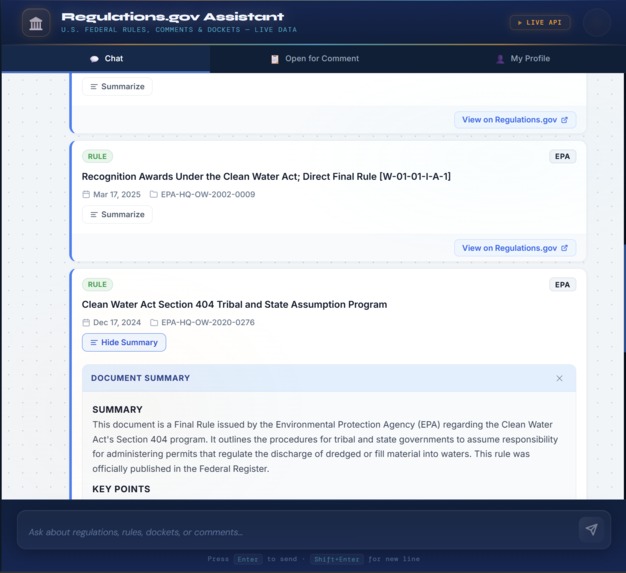Screen dimensions: 626x573
Task: Summarize the Recognition Awards rule
Action: click(117, 214)
